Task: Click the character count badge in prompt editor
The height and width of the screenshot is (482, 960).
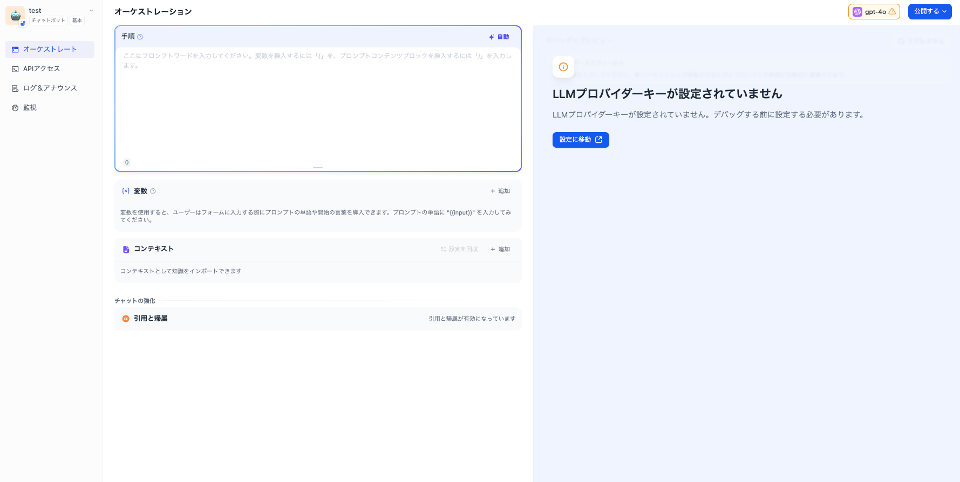Action: tap(127, 162)
